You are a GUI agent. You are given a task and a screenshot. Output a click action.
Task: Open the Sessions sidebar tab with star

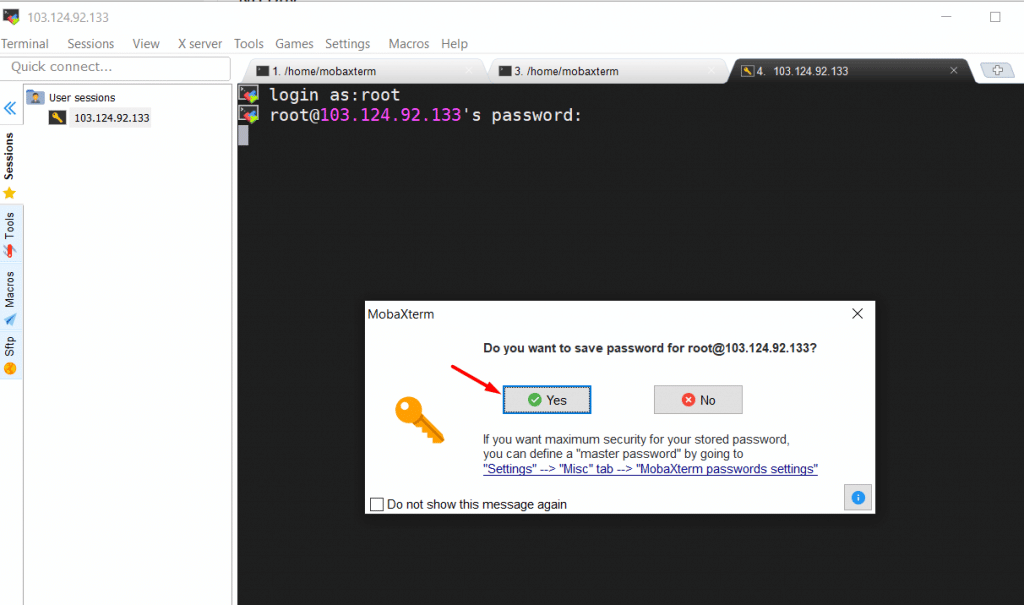[x=9, y=165]
